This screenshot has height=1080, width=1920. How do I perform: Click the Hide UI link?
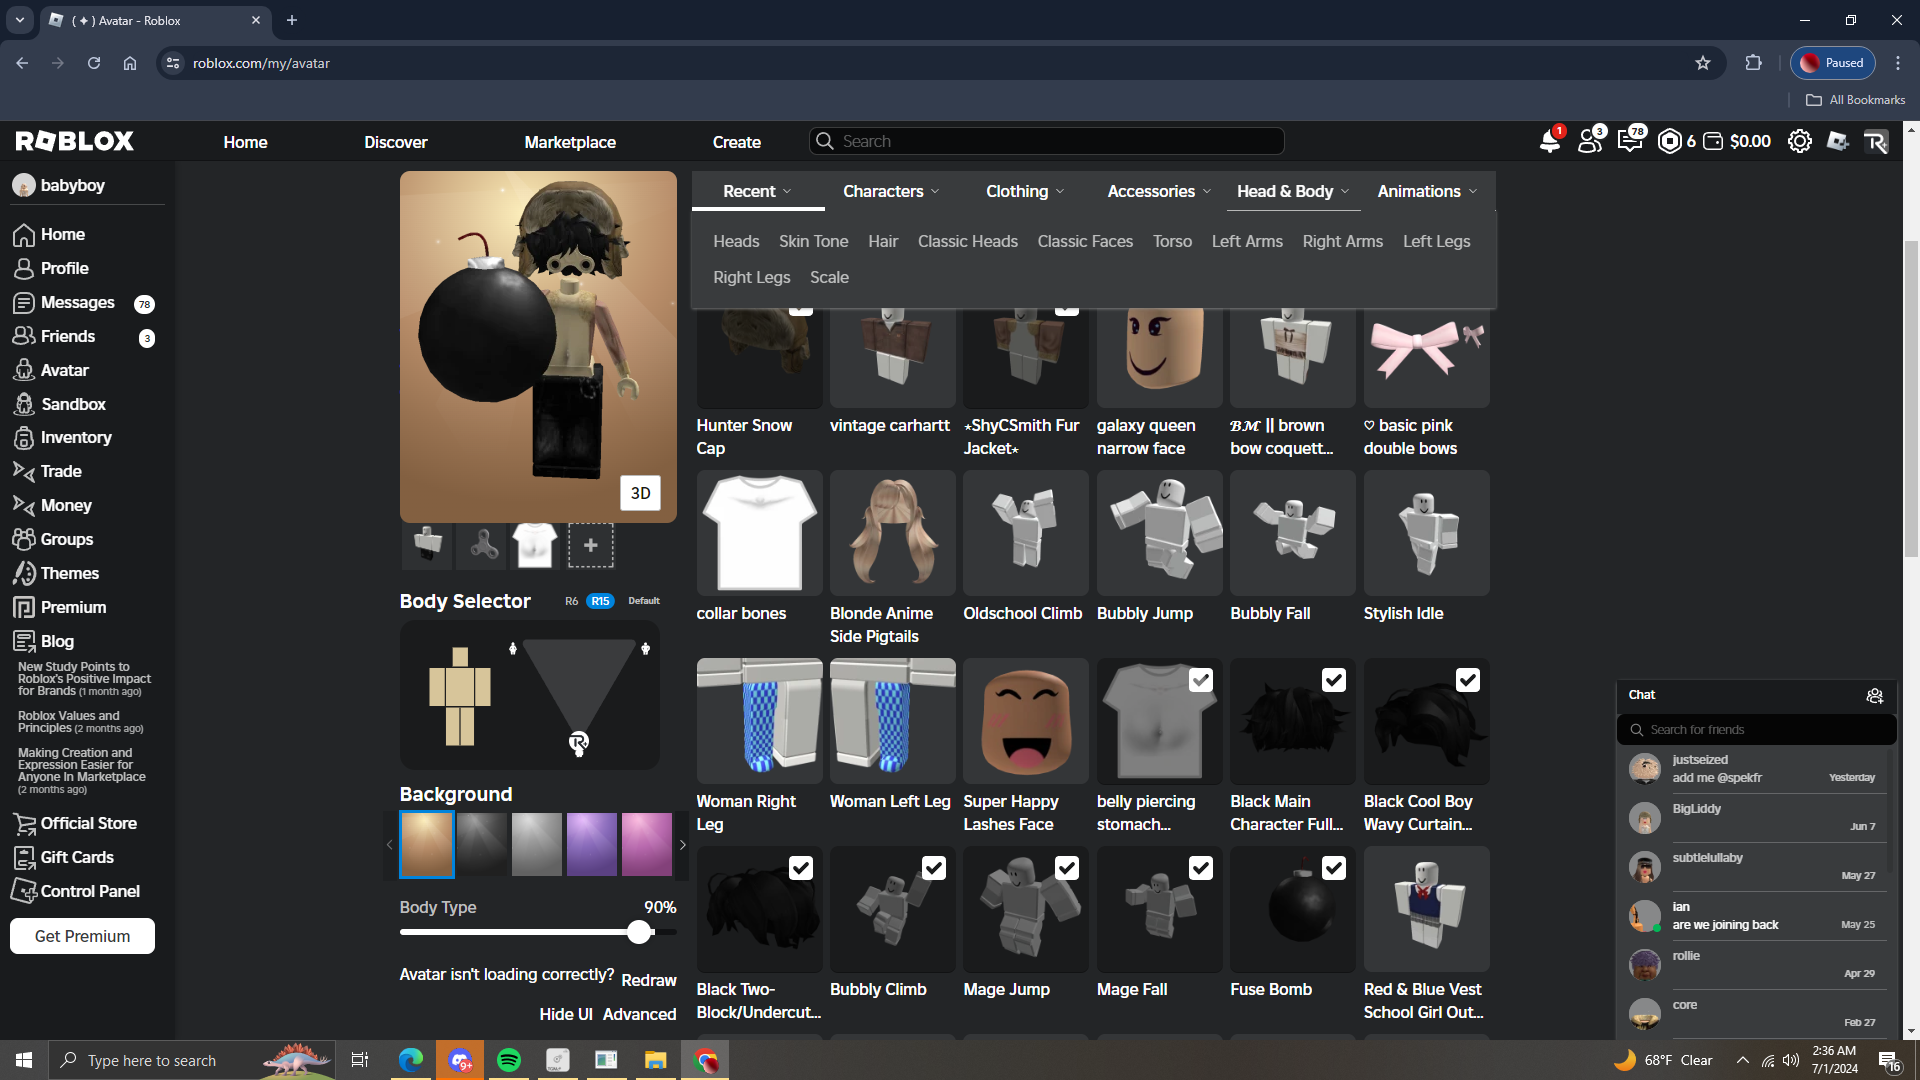pos(566,1014)
